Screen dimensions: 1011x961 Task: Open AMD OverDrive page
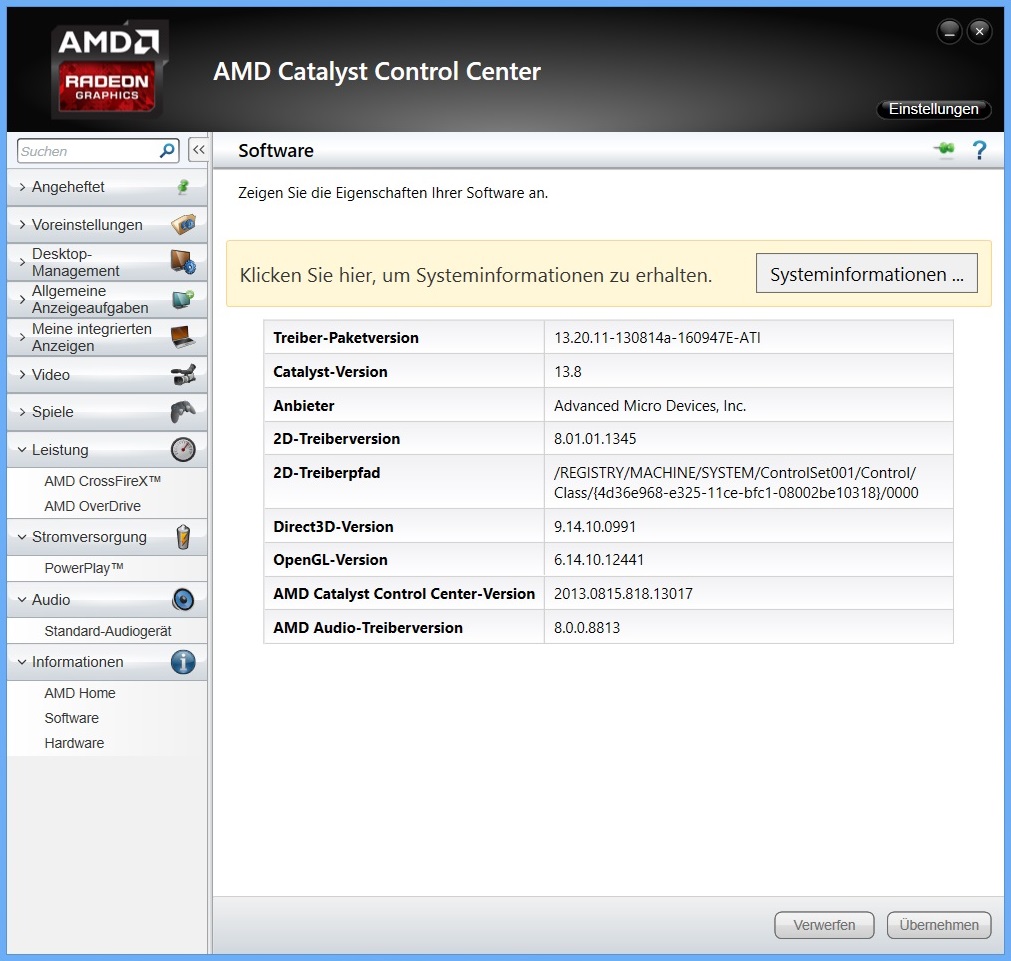coord(92,506)
